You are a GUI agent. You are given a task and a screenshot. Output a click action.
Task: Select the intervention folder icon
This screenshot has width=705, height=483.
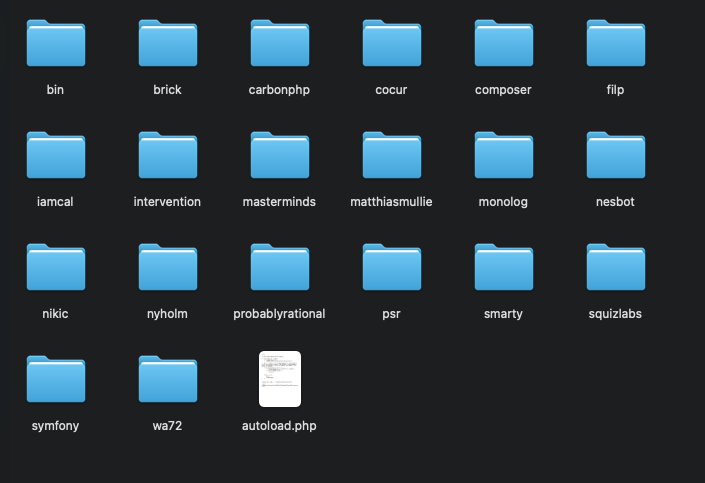point(168,155)
